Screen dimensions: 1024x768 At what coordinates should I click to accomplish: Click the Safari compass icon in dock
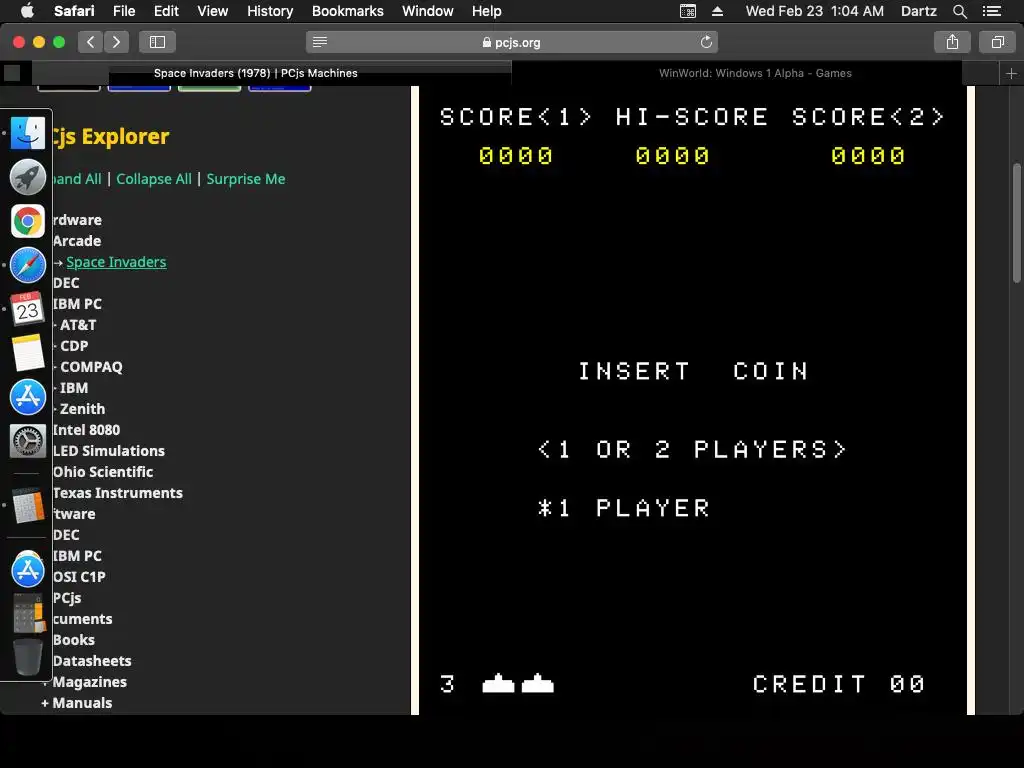(x=27, y=265)
